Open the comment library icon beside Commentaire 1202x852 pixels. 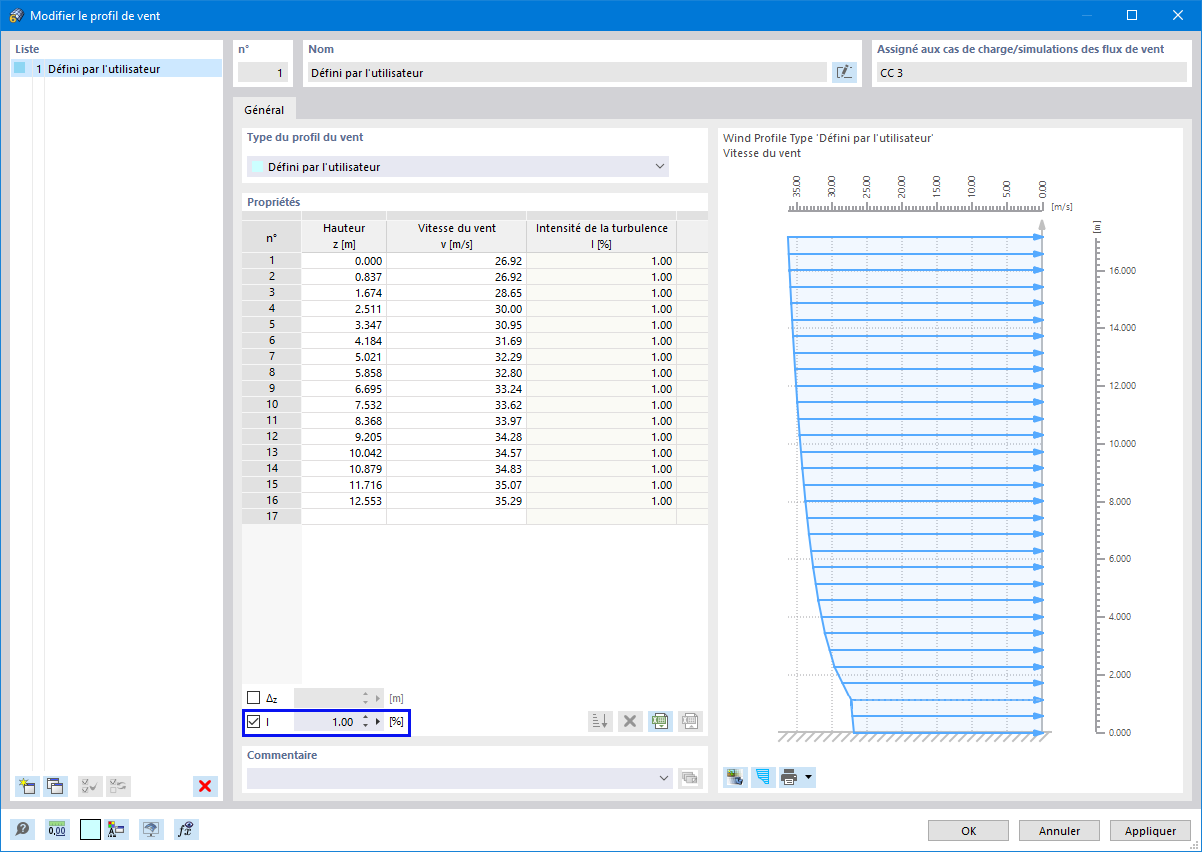pyautogui.click(x=690, y=778)
